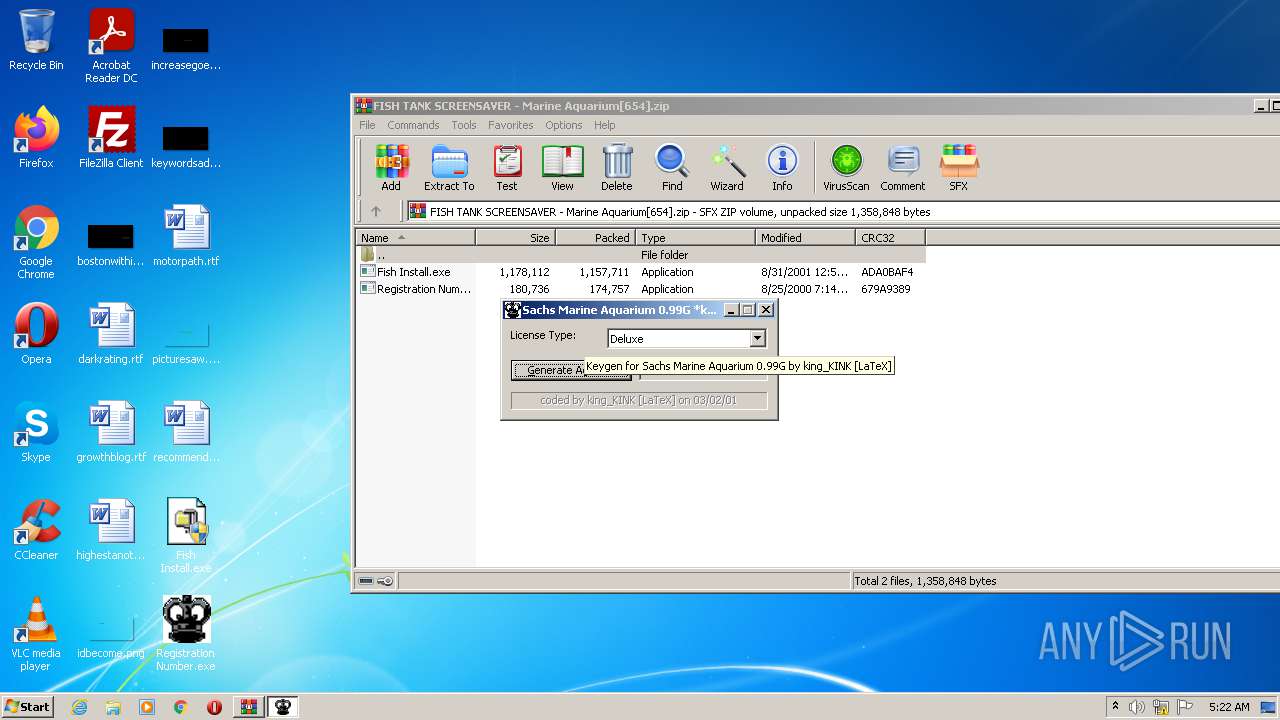The width and height of the screenshot is (1280, 720).
Task: Open Opera desktop shortcut
Action: click(x=36, y=334)
